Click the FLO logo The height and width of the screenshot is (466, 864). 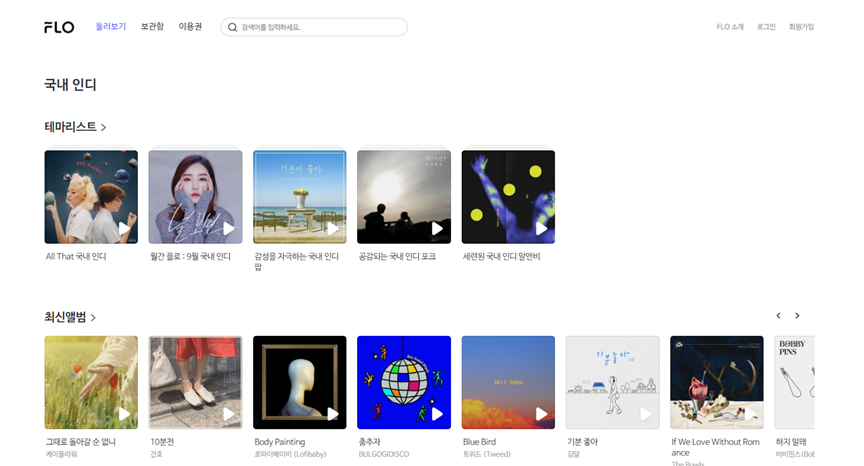pos(59,27)
